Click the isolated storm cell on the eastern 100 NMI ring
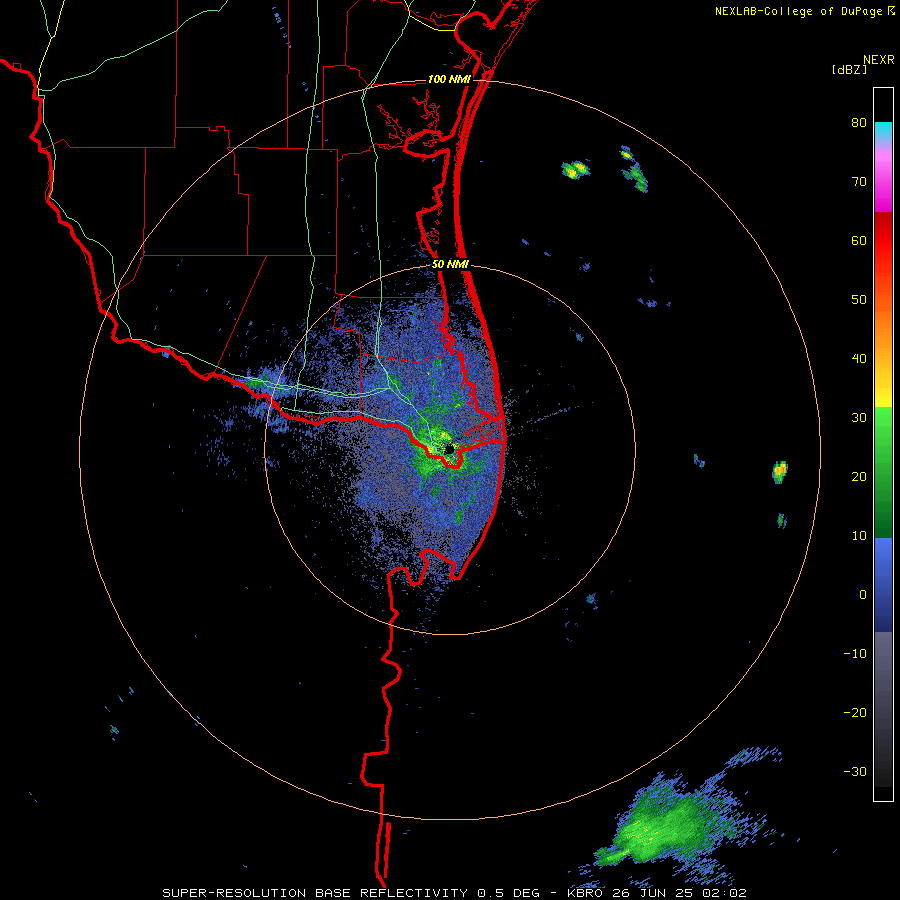The width and height of the screenshot is (900, 900). 779,472
